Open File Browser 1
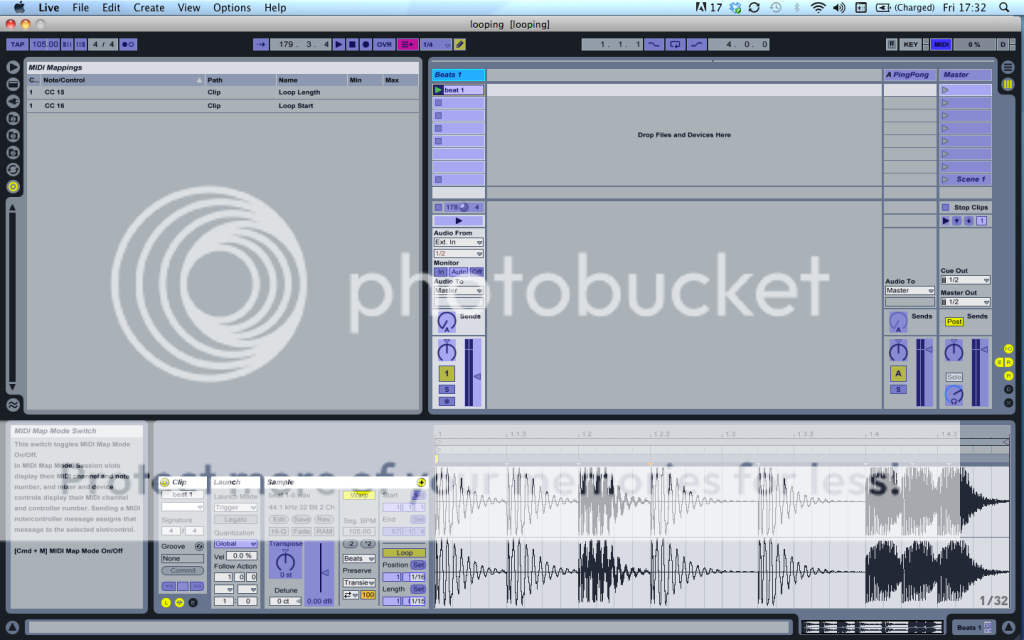The image size is (1024, 640). click(x=12, y=118)
